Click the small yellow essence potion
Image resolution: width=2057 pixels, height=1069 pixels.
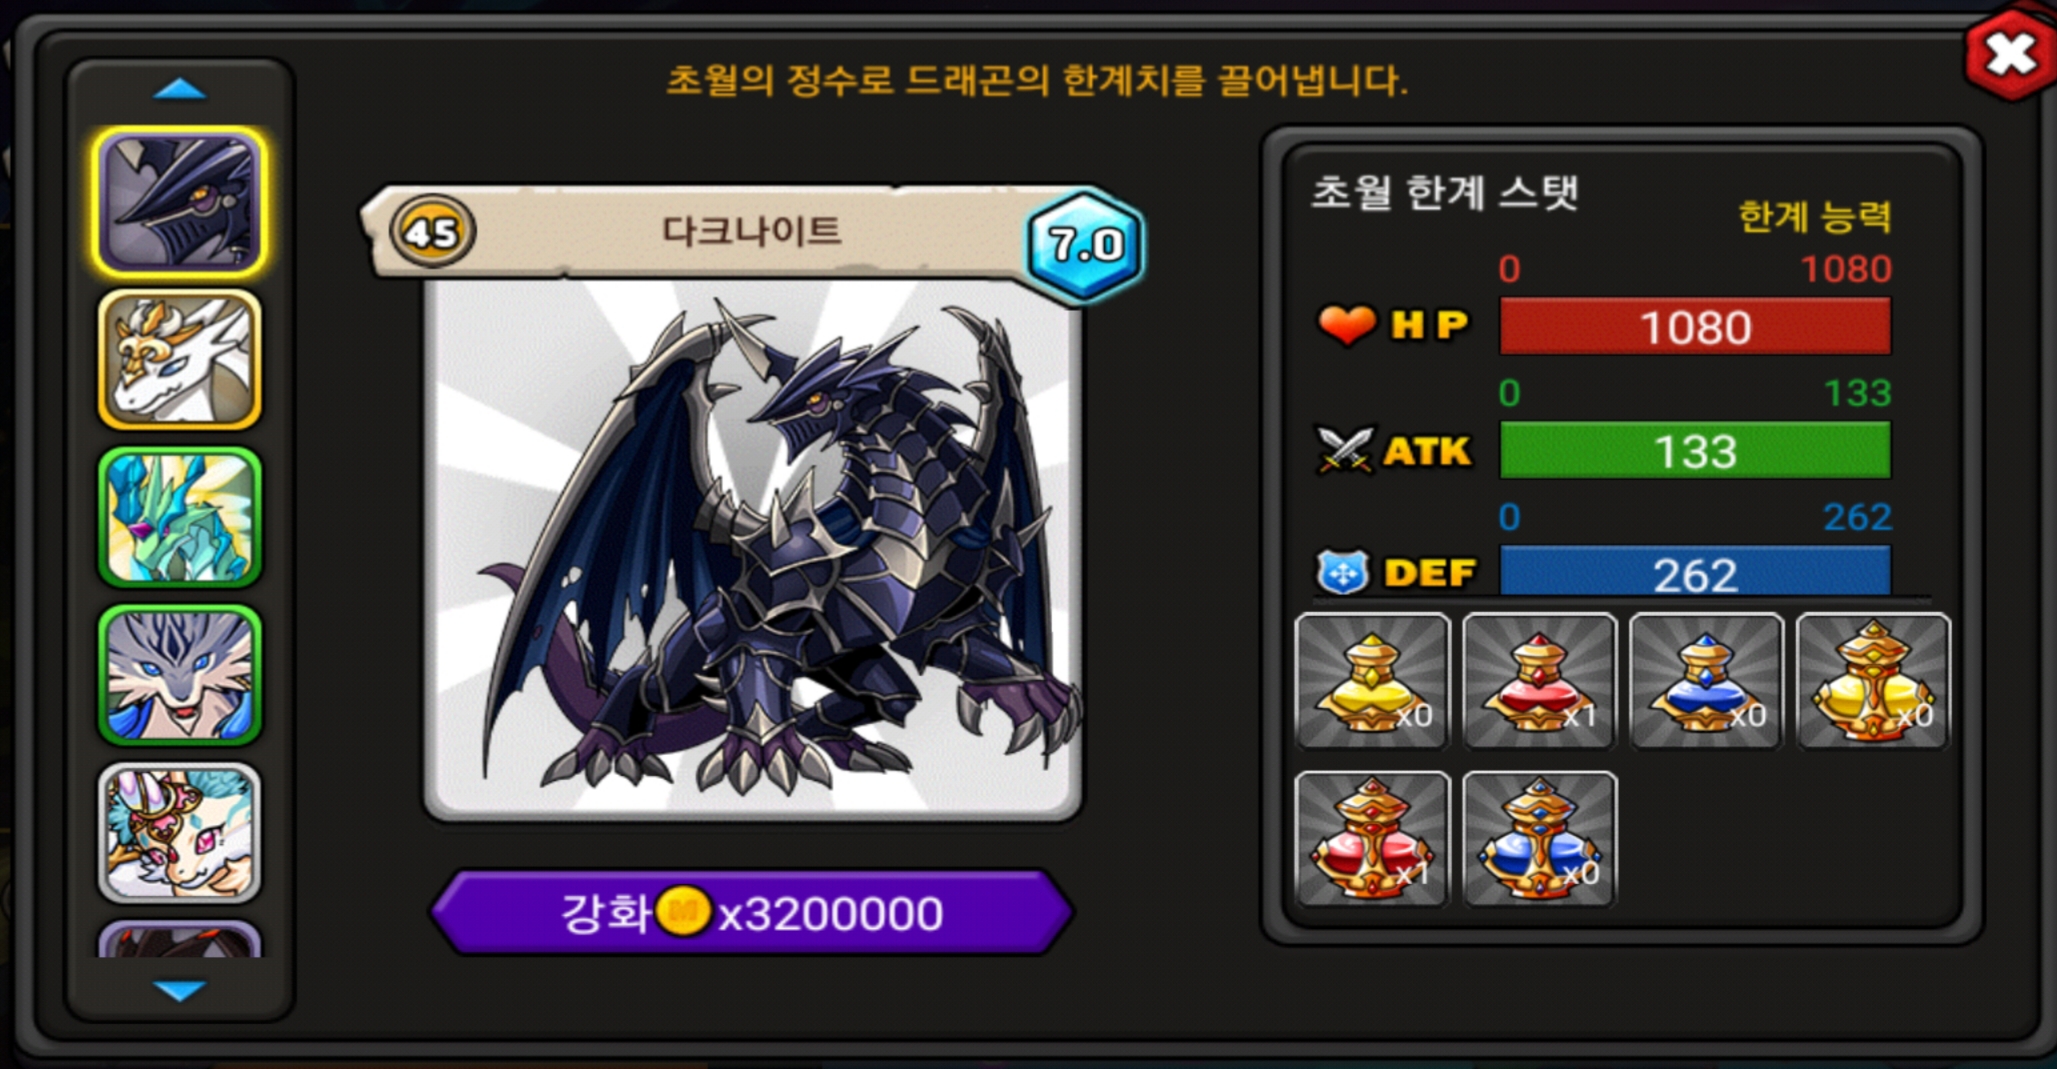(1372, 681)
